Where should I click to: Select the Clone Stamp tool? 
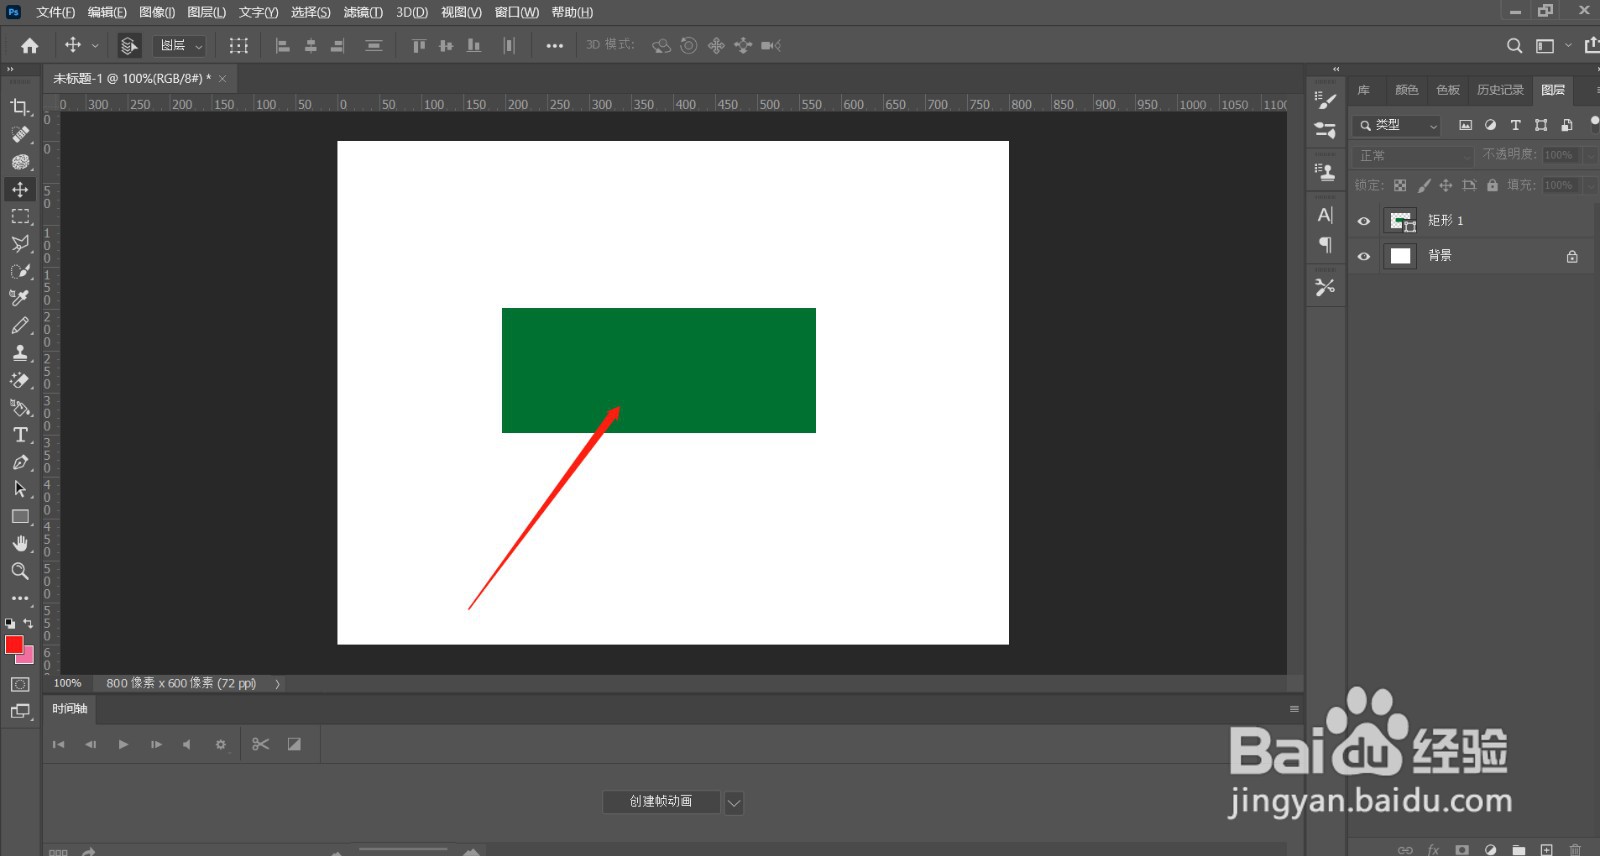(20, 353)
